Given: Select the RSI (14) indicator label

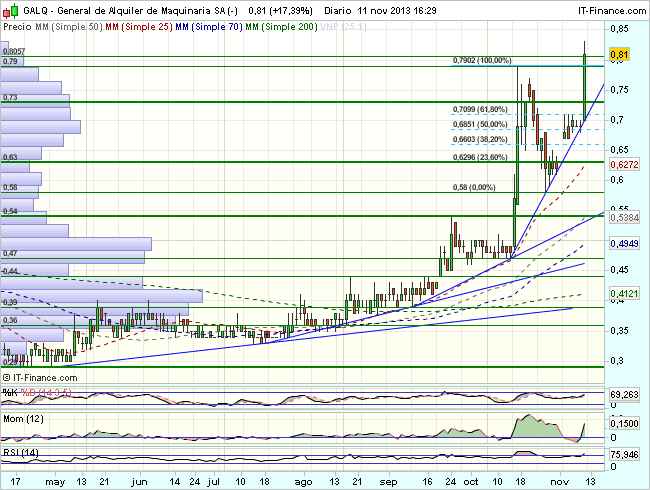Looking at the screenshot, I should click(x=21, y=452).
